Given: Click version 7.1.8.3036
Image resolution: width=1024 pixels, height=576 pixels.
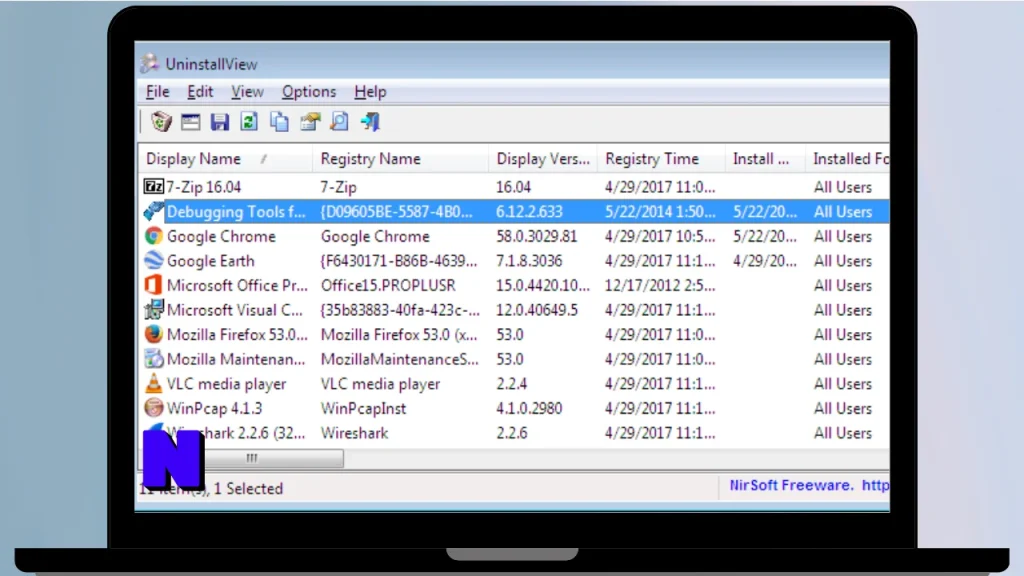Looking at the screenshot, I should tap(529, 261).
